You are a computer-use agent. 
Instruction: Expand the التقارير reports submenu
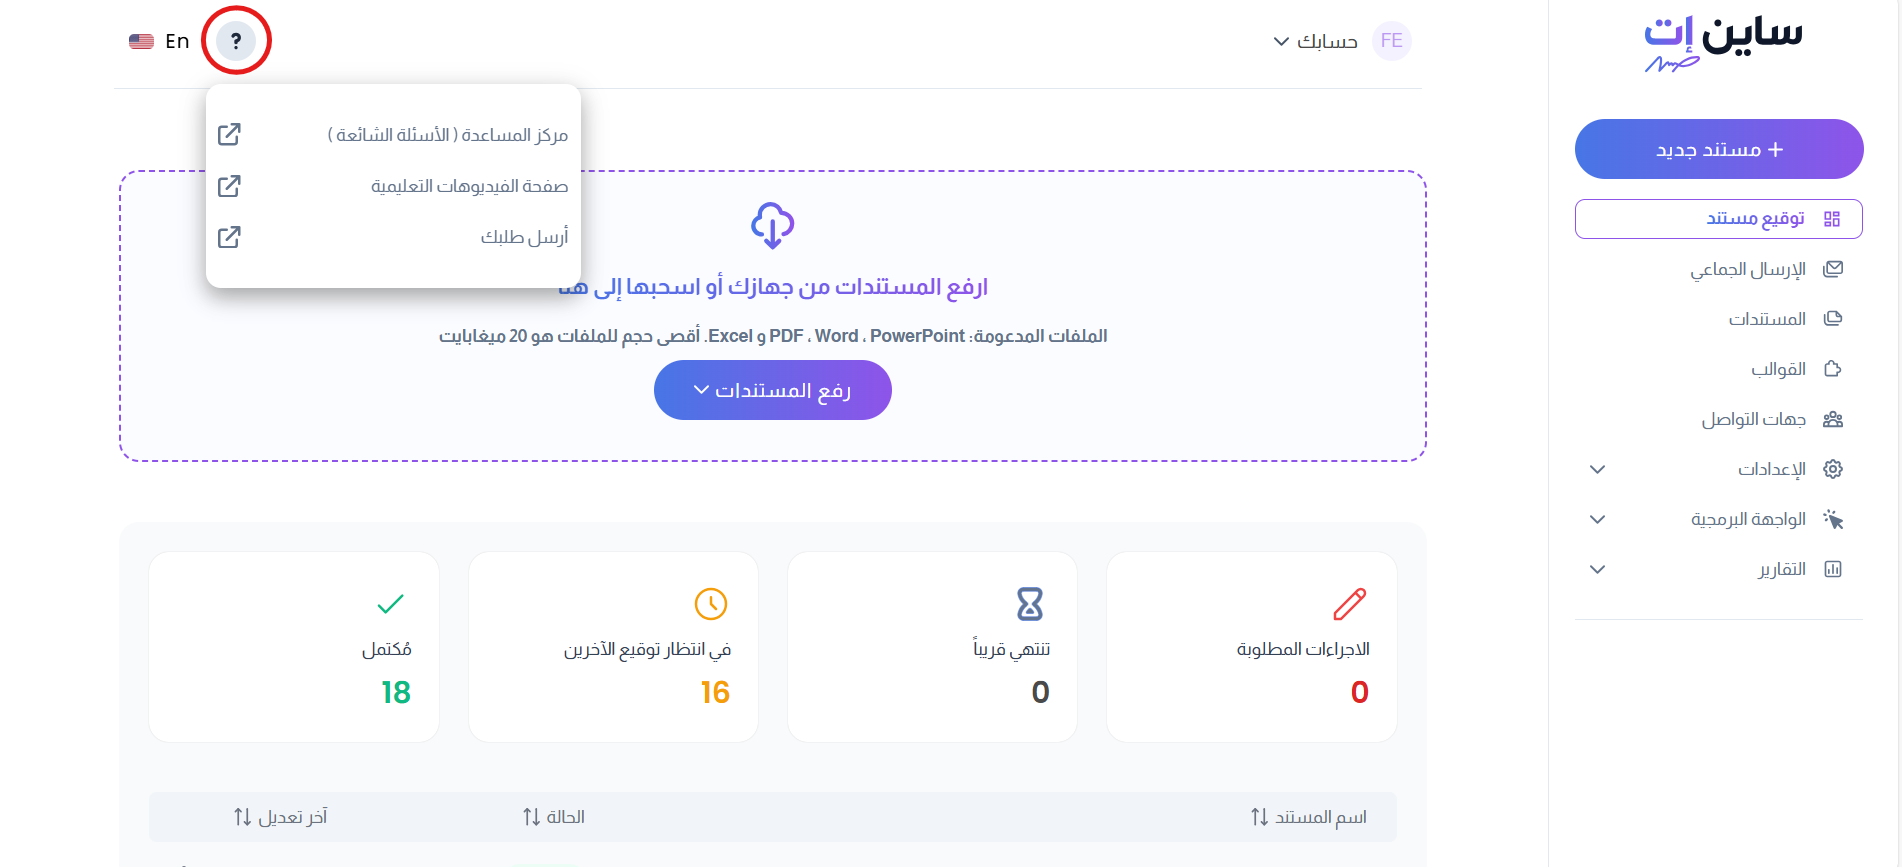[1597, 569]
